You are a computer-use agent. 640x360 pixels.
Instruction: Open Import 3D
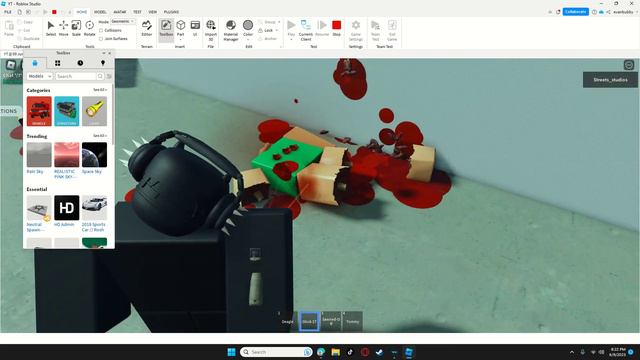point(211,29)
